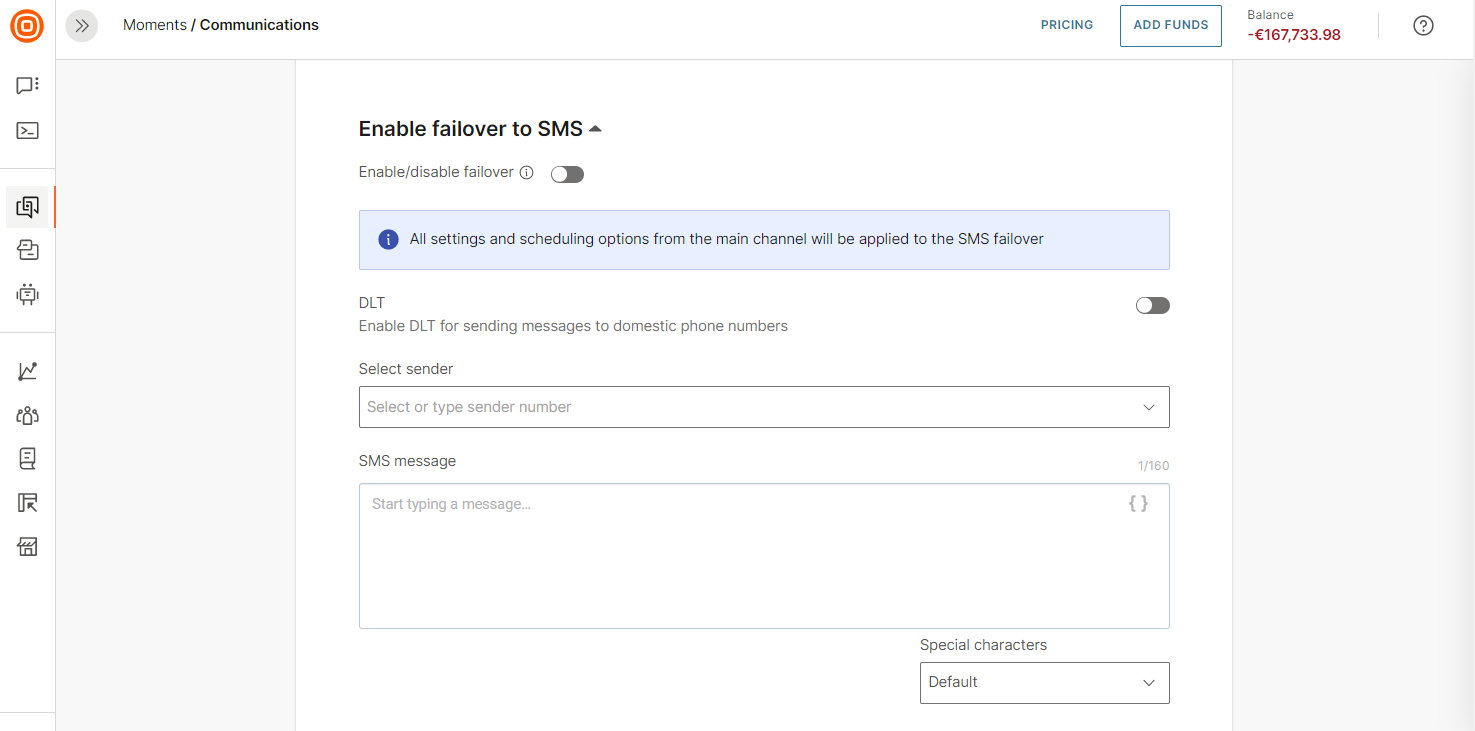Insert placeholder using curly braces icon
1475x731 pixels.
click(1138, 504)
